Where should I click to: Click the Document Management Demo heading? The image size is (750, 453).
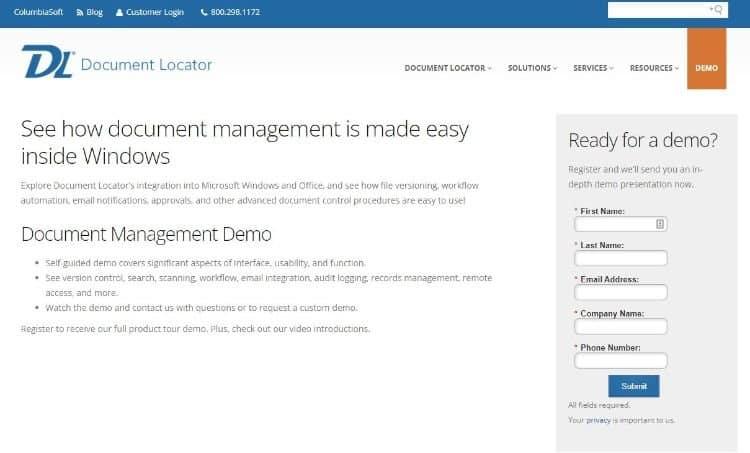tap(146, 234)
